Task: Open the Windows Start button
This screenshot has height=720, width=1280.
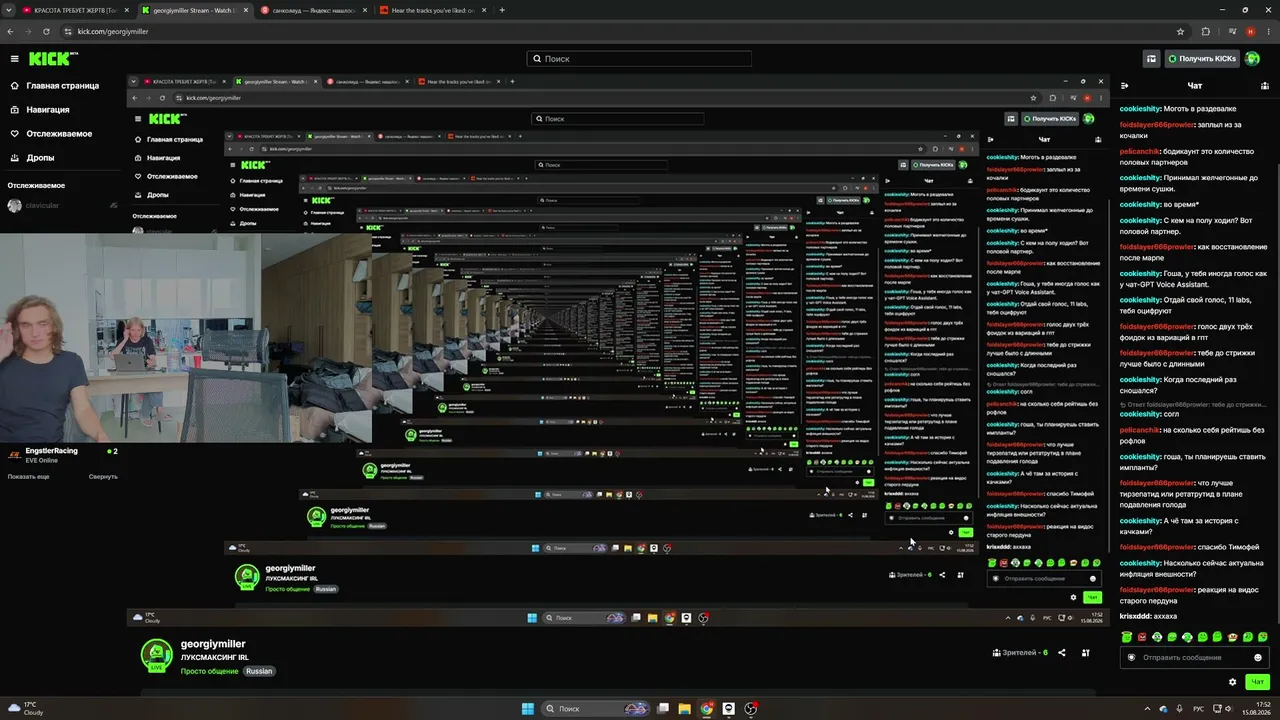Action: tap(528, 709)
